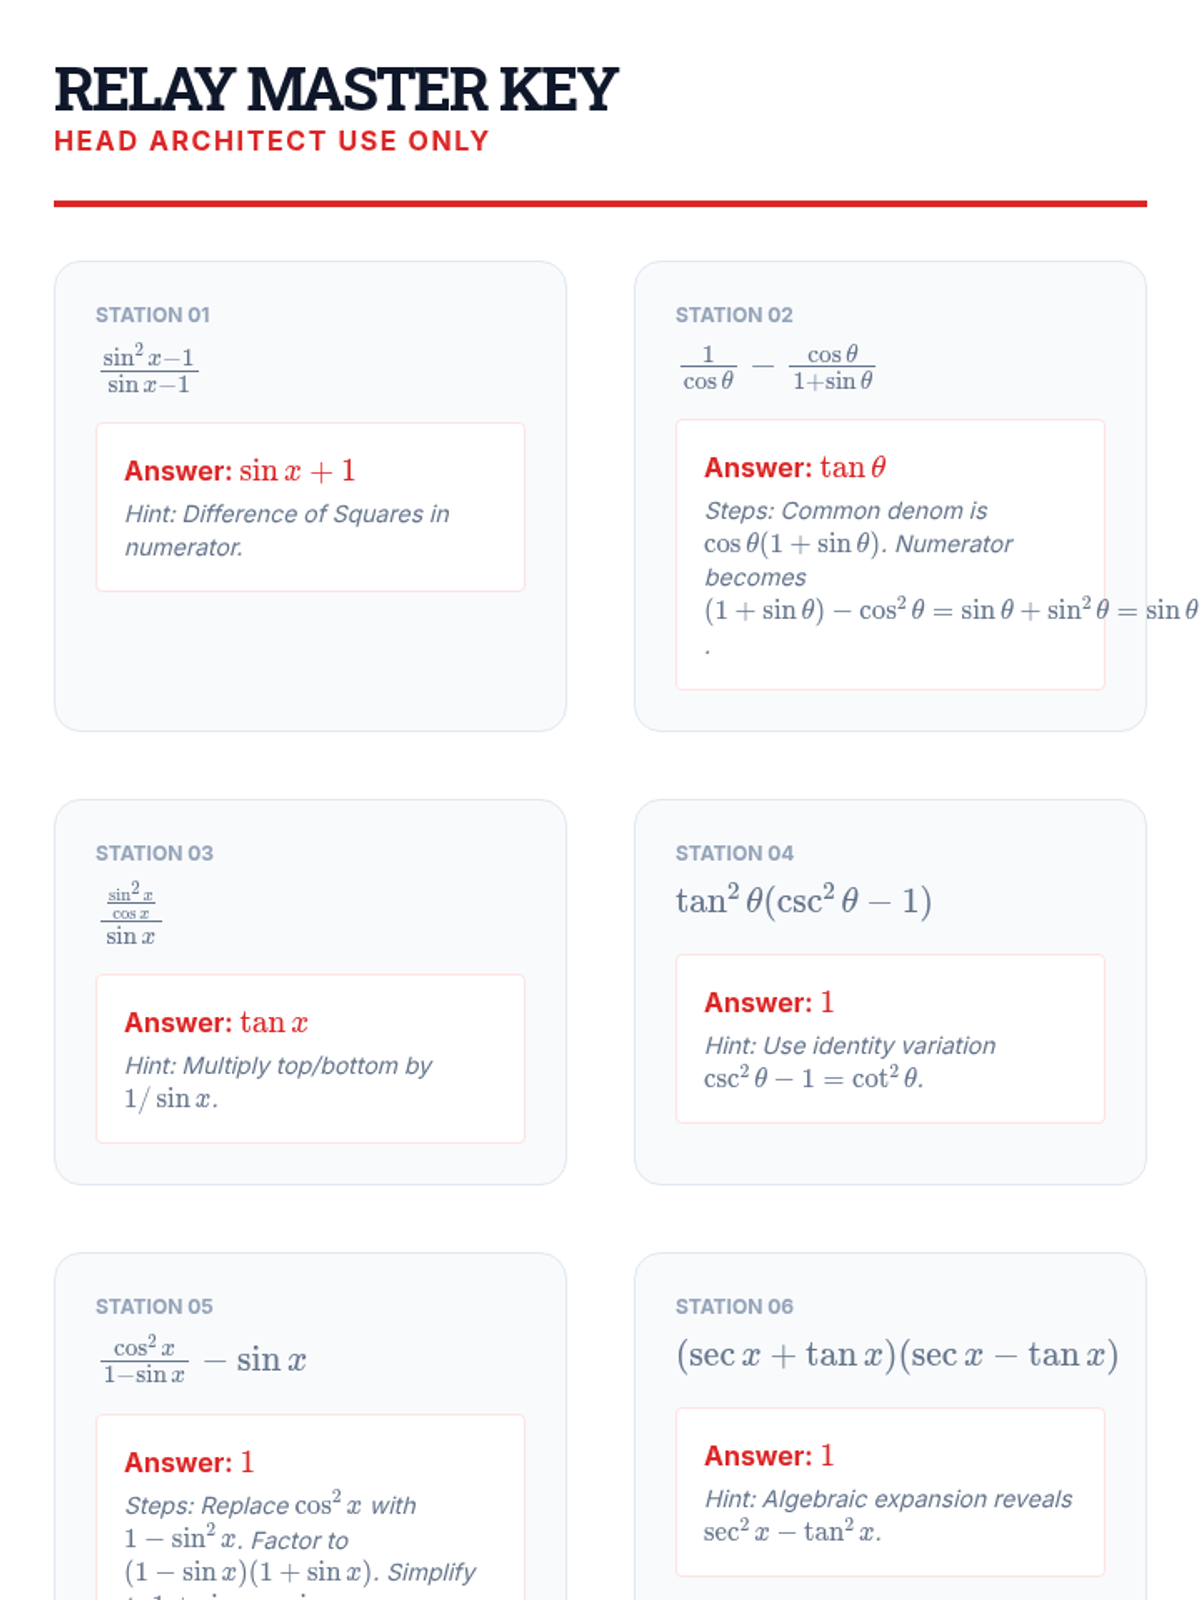Screen dimensions: 1200x1600
Task: Select the (sec x + tan x)(sec x − tan x) expression
Action: coord(897,1355)
